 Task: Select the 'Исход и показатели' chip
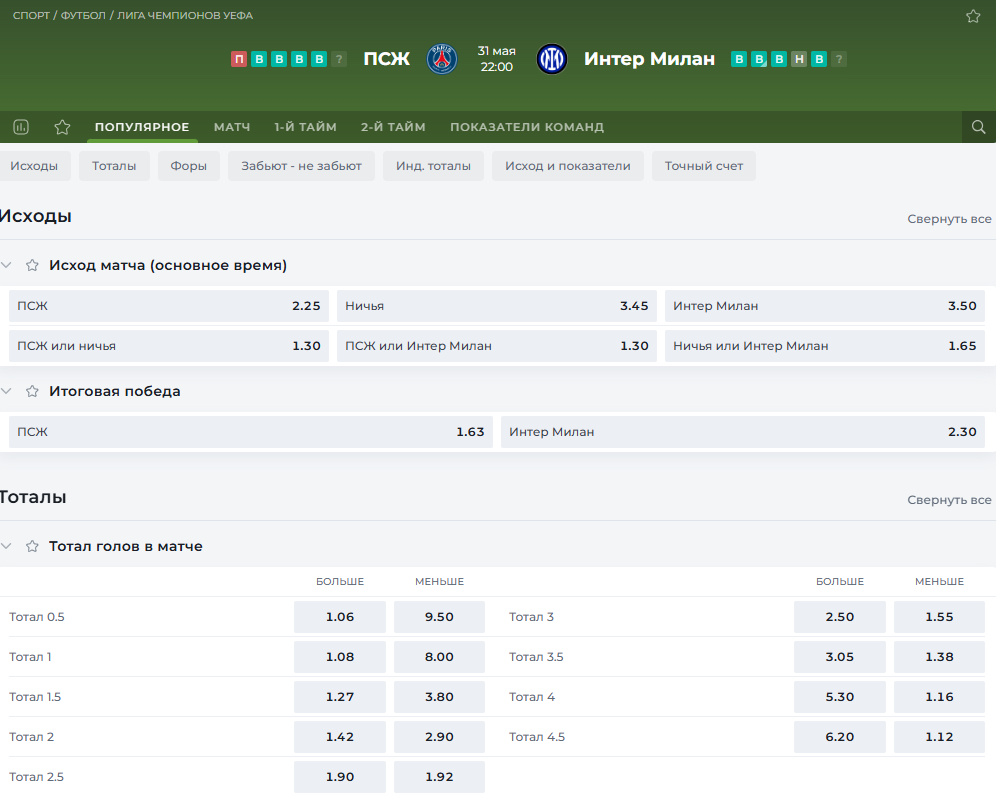point(568,166)
